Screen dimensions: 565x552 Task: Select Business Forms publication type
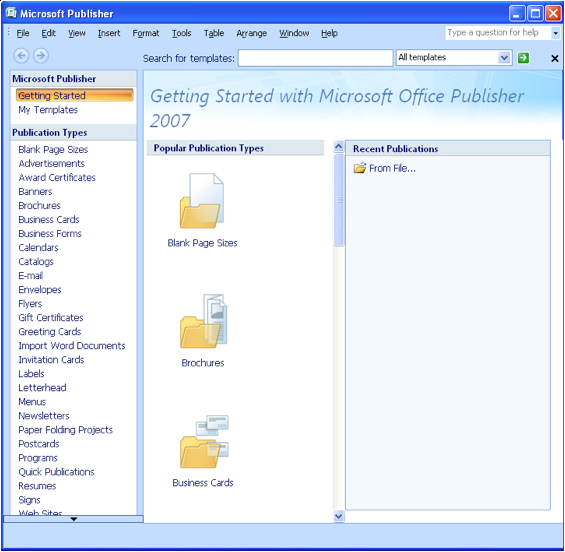pyautogui.click(x=50, y=233)
